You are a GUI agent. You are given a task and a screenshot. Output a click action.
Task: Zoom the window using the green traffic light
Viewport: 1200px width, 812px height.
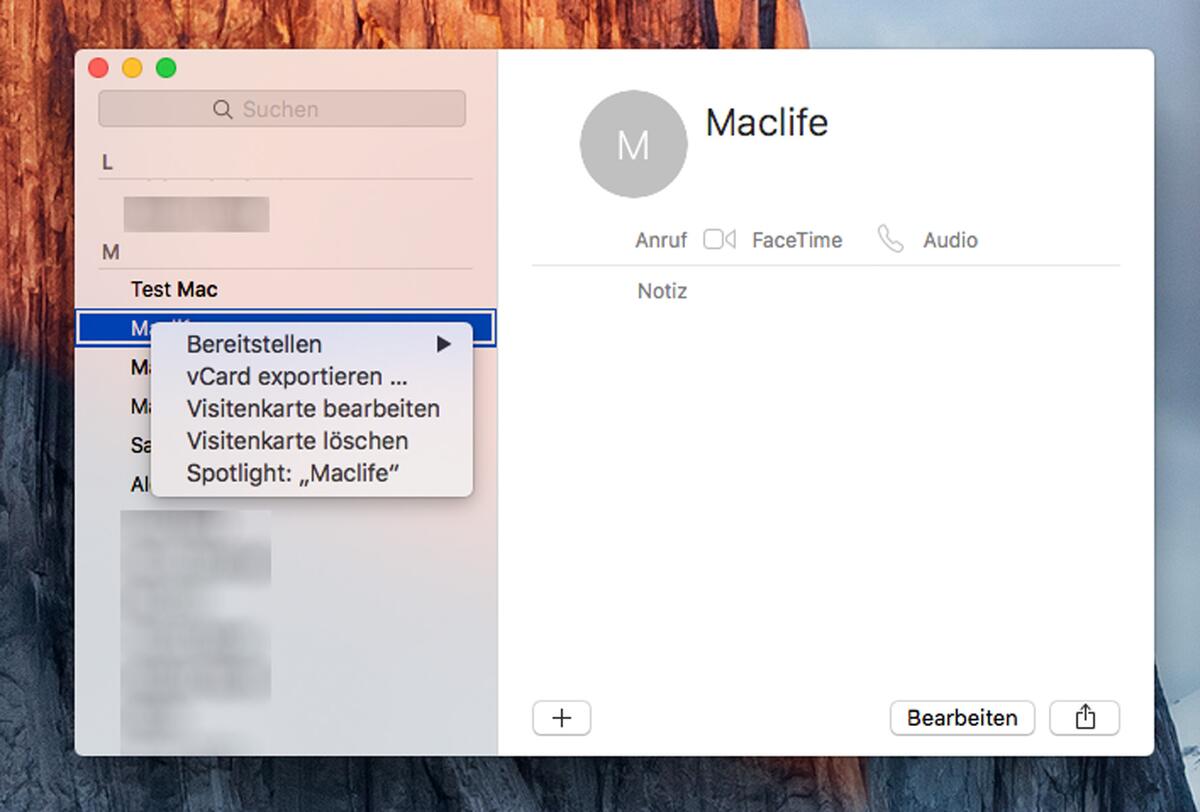pyautogui.click(x=164, y=68)
